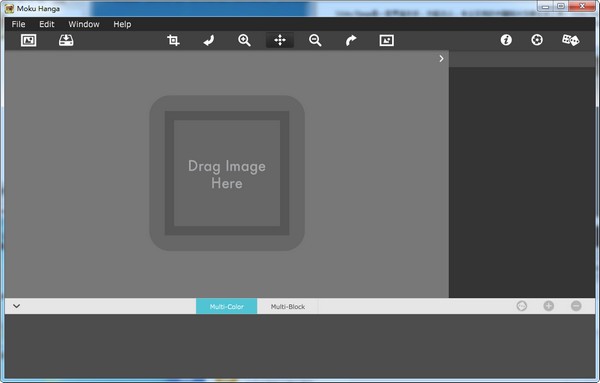Viewport: 600px width, 383px height.
Task: Click the lifebuoy support icon
Action: 537,40
